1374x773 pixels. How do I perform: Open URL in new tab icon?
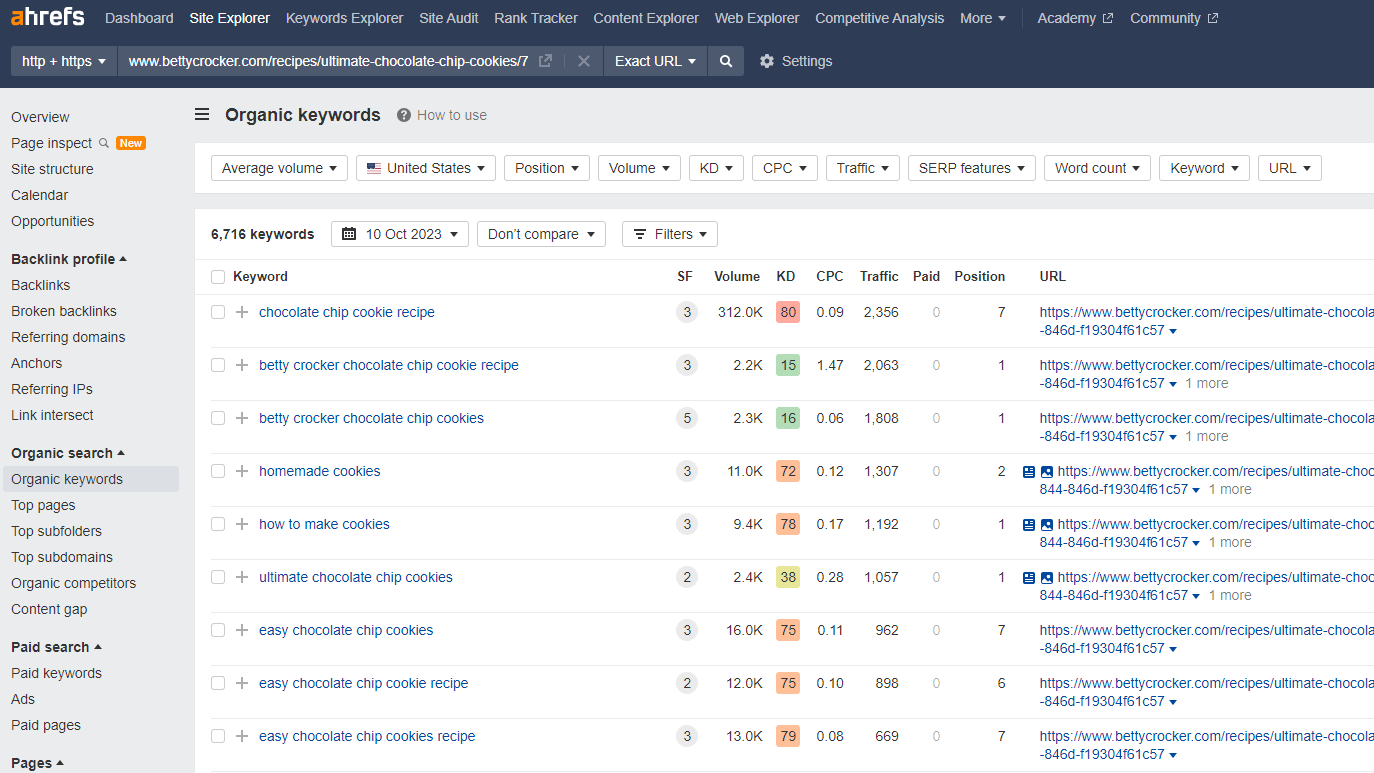[x=545, y=61]
